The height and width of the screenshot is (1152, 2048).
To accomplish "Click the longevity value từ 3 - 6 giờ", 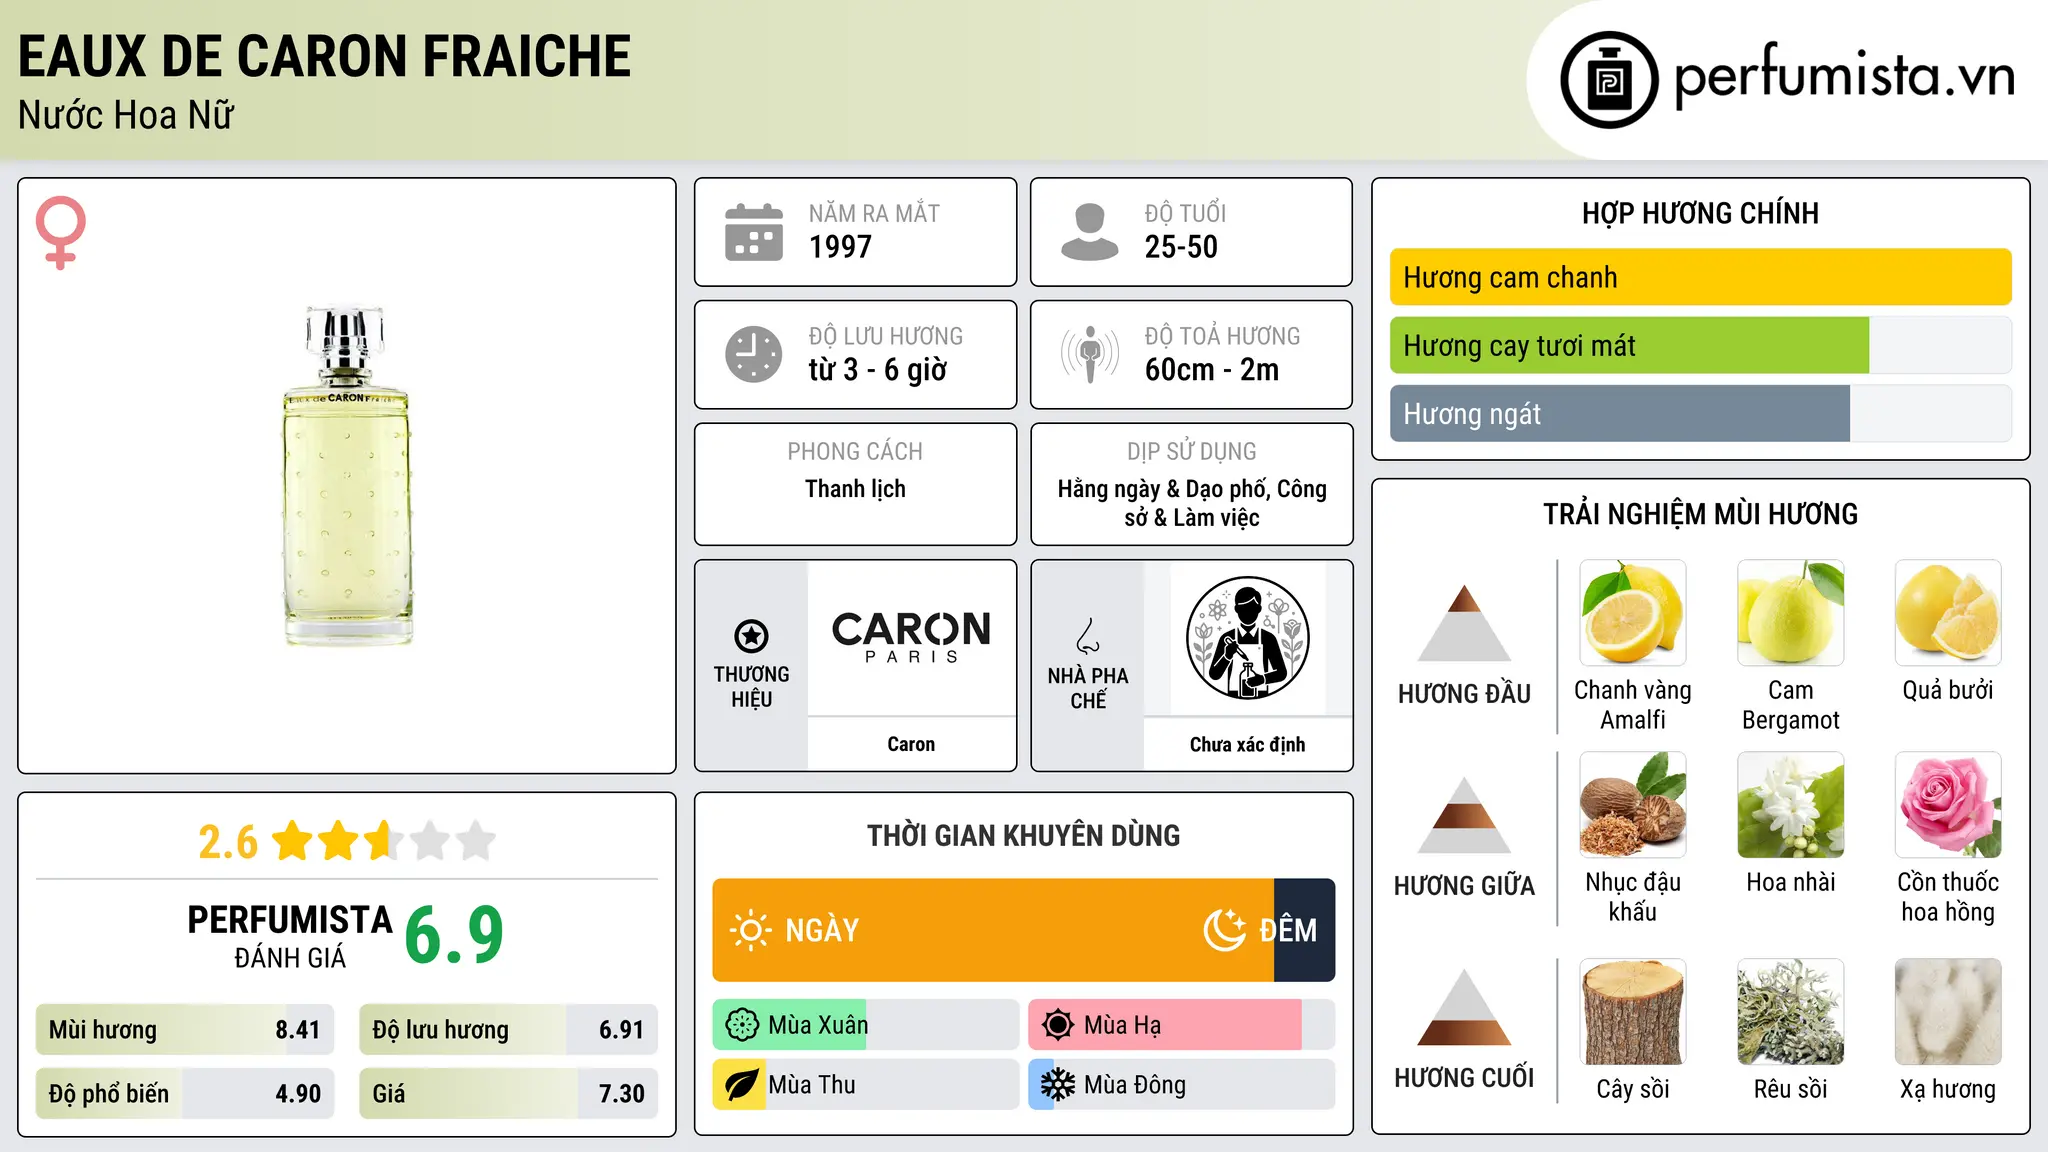I will (x=877, y=370).
